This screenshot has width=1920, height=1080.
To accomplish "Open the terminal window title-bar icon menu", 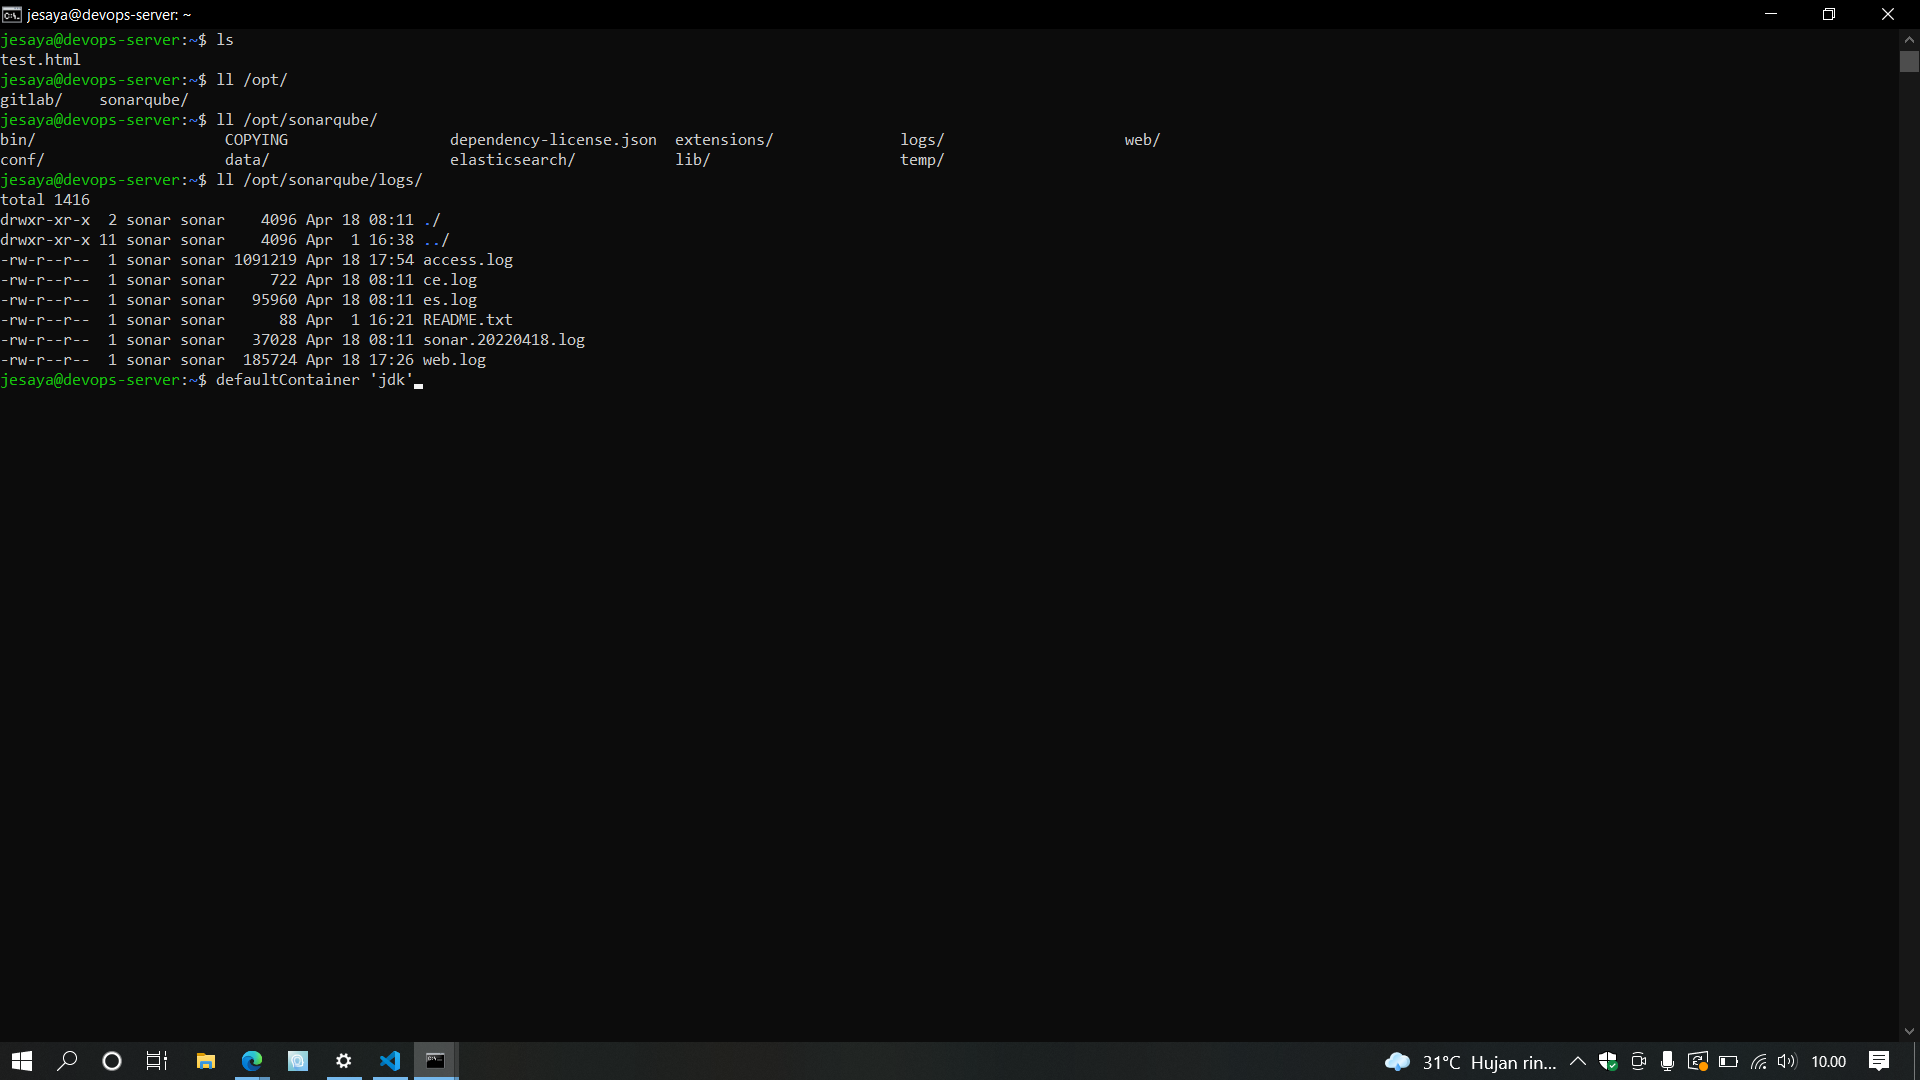I will tap(12, 14).
